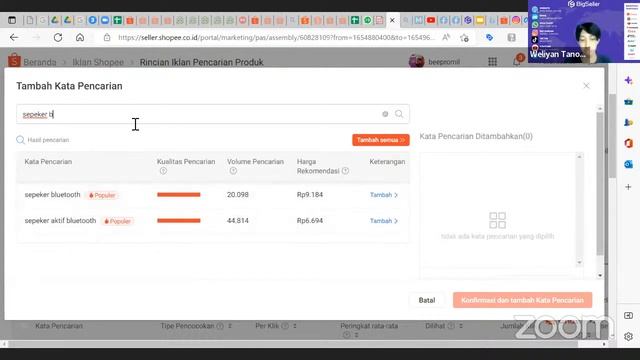This screenshot has width=640, height=360.
Task: Click quality bar for sepeker bluetooth
Action: (179, 195)
